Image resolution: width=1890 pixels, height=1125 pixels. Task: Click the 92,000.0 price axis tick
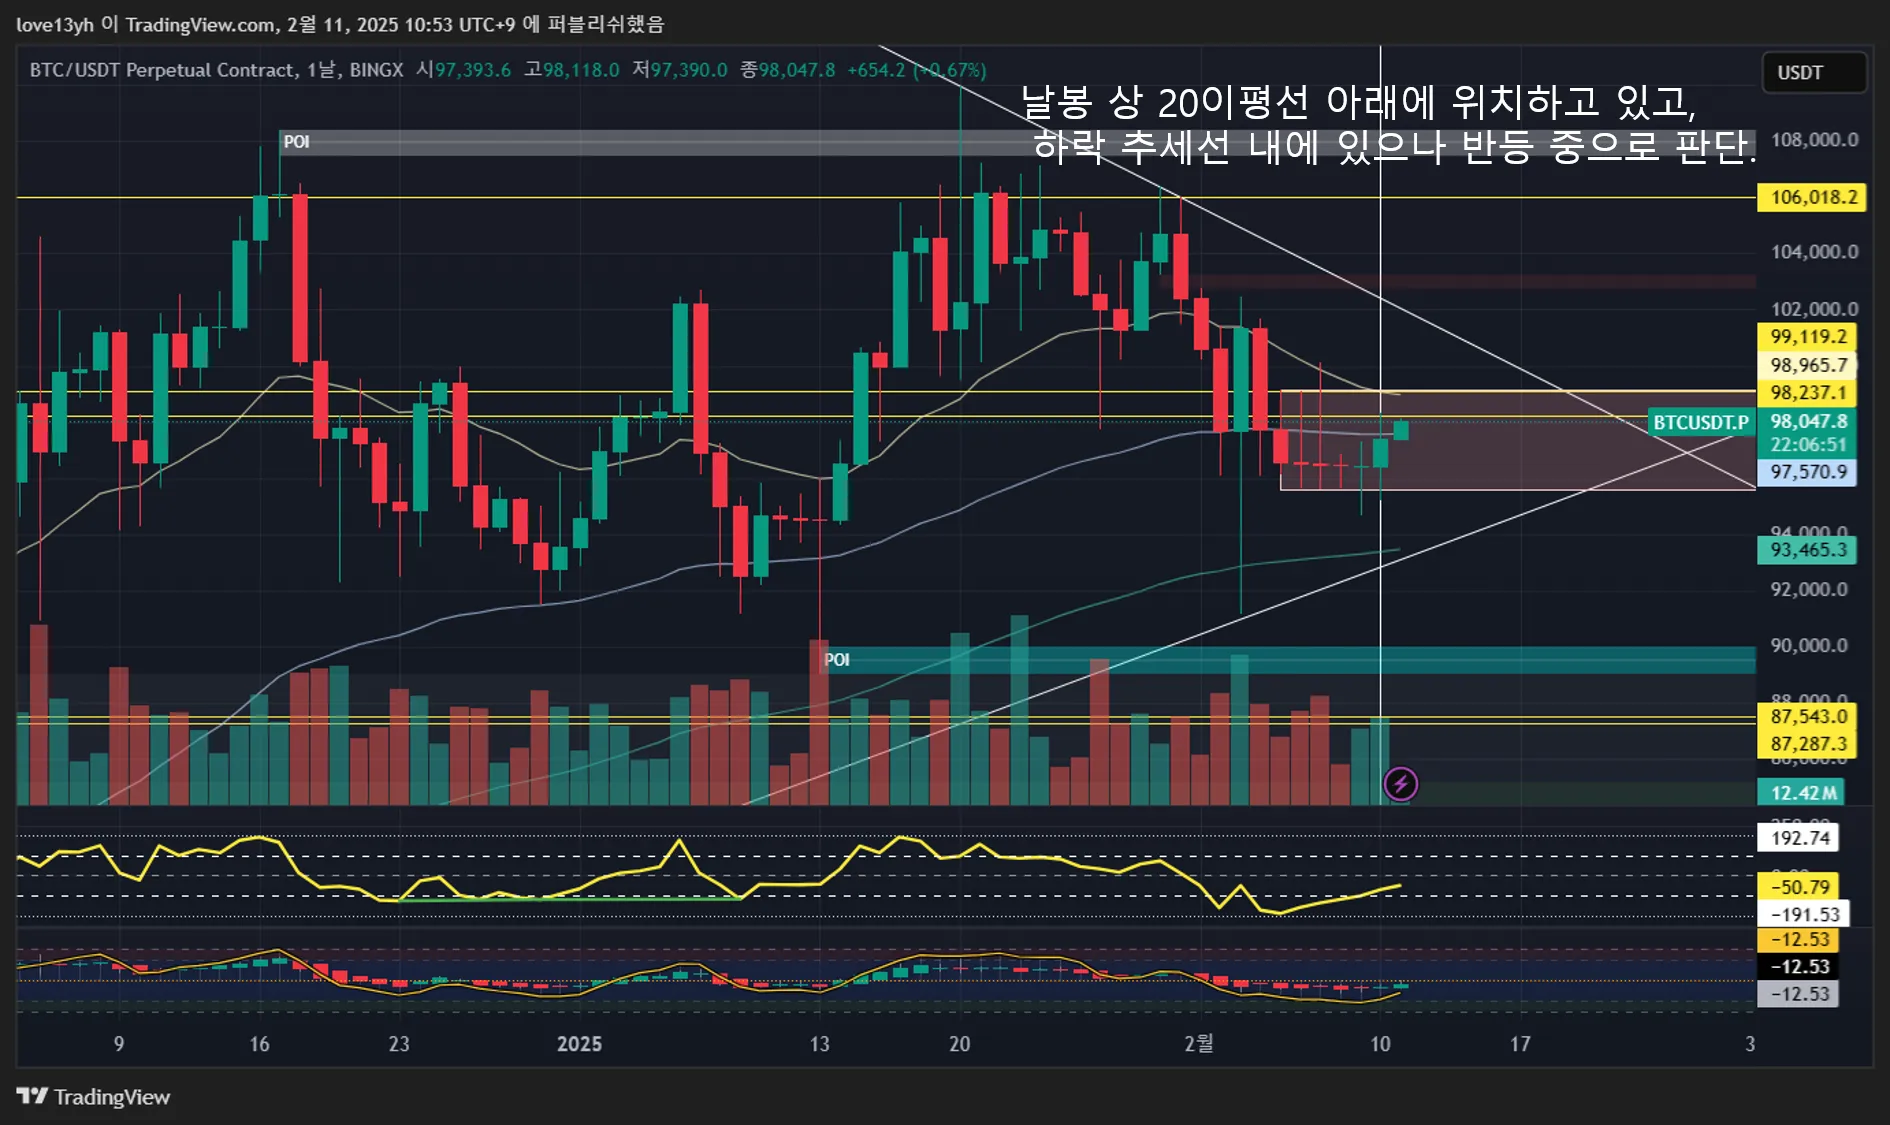pos(1809,589)
